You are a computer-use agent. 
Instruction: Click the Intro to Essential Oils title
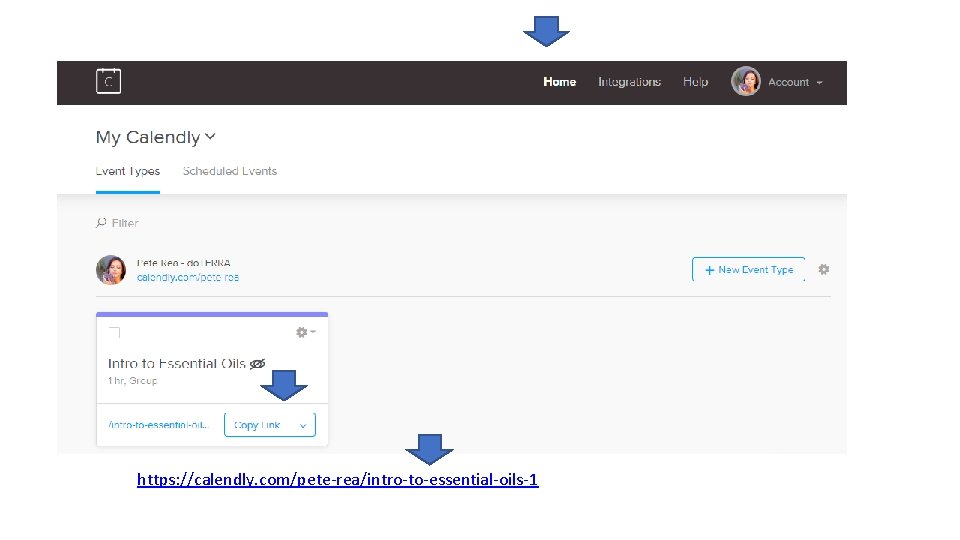click(x=176, y=364)
